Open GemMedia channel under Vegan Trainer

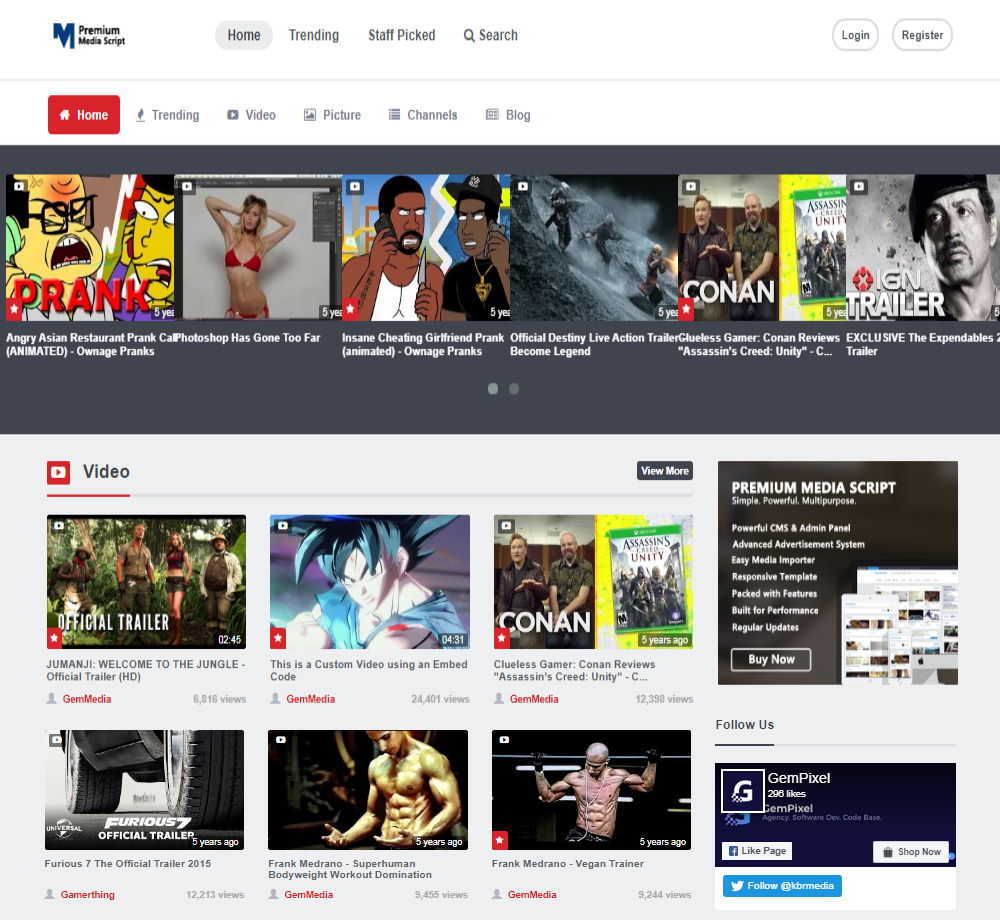tap(532, 894)
